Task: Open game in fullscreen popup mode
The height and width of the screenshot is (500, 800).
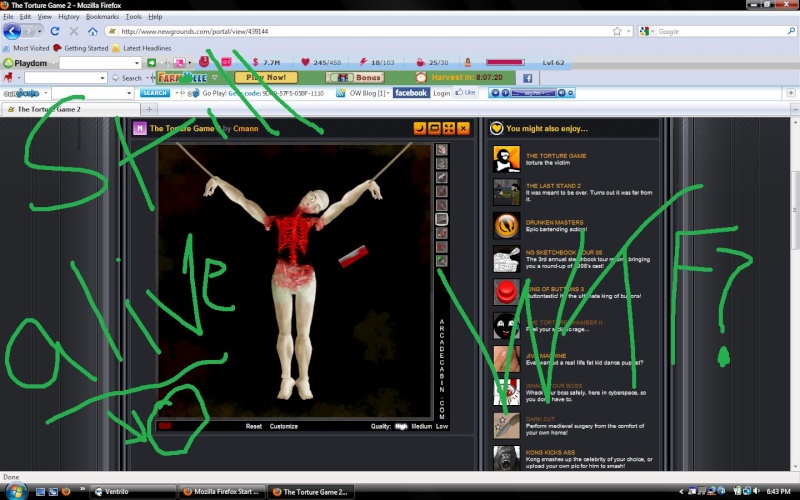Action: [448, 128]
